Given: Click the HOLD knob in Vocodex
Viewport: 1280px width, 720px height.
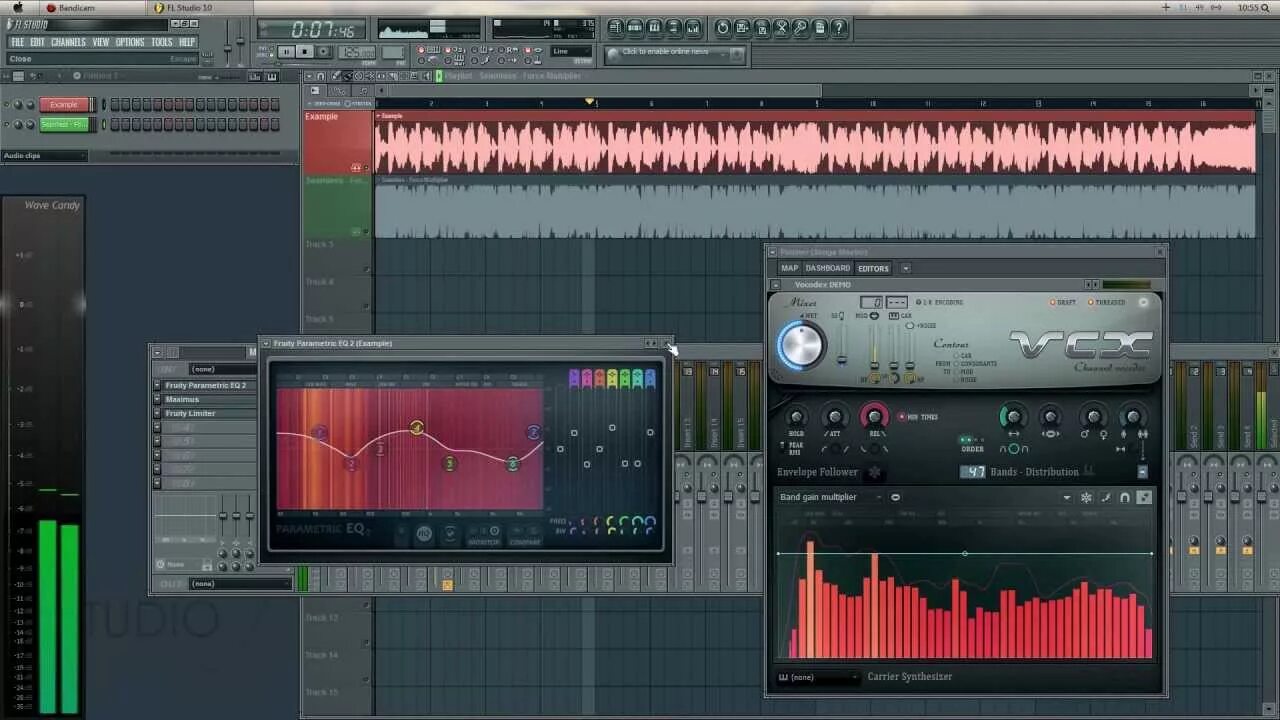Looking at the screenshot, I should point(796,417).
